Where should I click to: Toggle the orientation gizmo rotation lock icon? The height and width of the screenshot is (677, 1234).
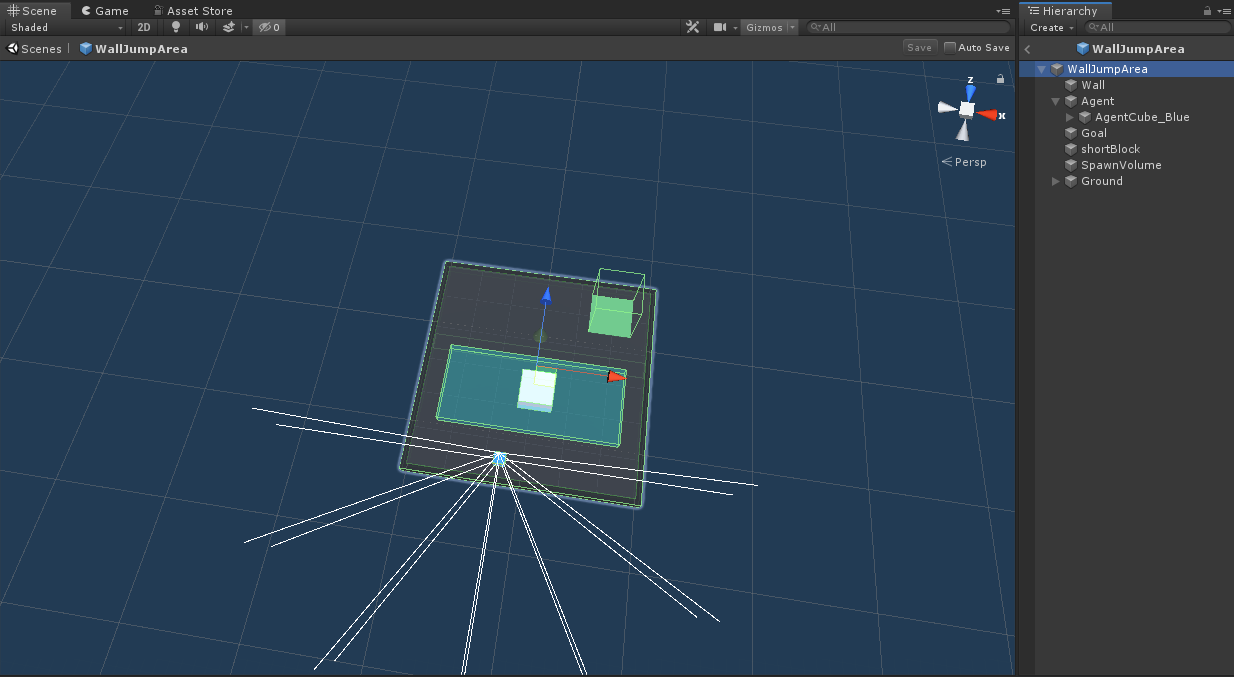tap(1000, 79)
